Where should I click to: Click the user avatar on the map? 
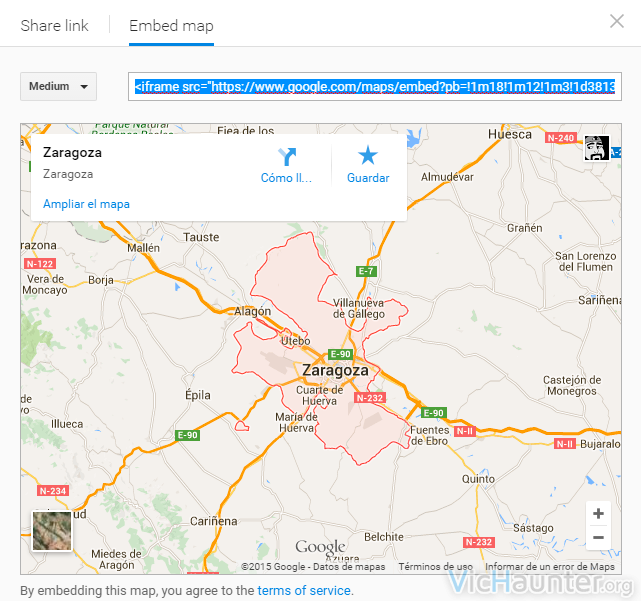596,148
